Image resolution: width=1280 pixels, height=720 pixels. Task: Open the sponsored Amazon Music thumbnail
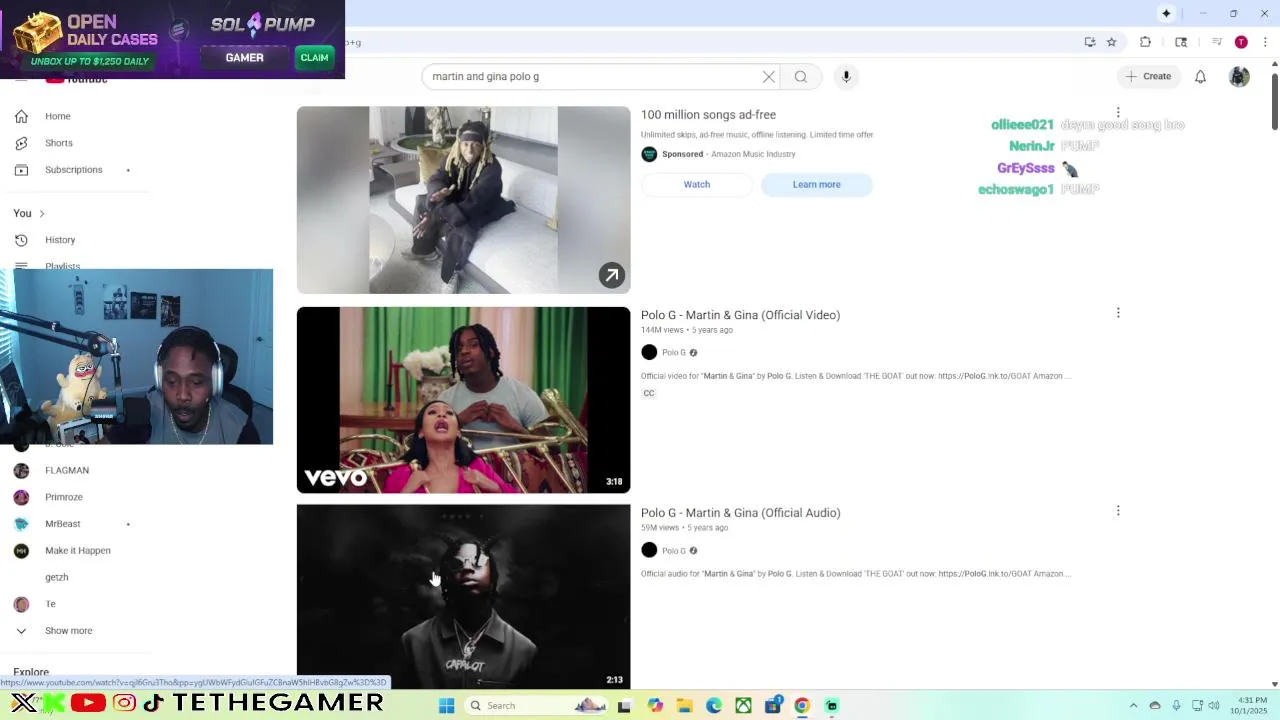tap(463, 200)
